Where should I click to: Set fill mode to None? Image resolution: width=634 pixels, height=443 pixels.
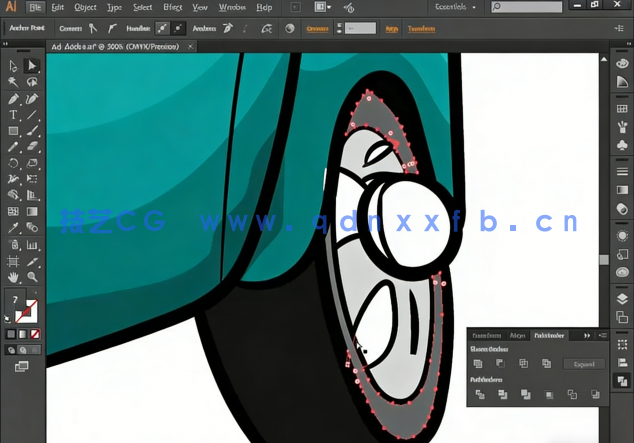point(35,334)
